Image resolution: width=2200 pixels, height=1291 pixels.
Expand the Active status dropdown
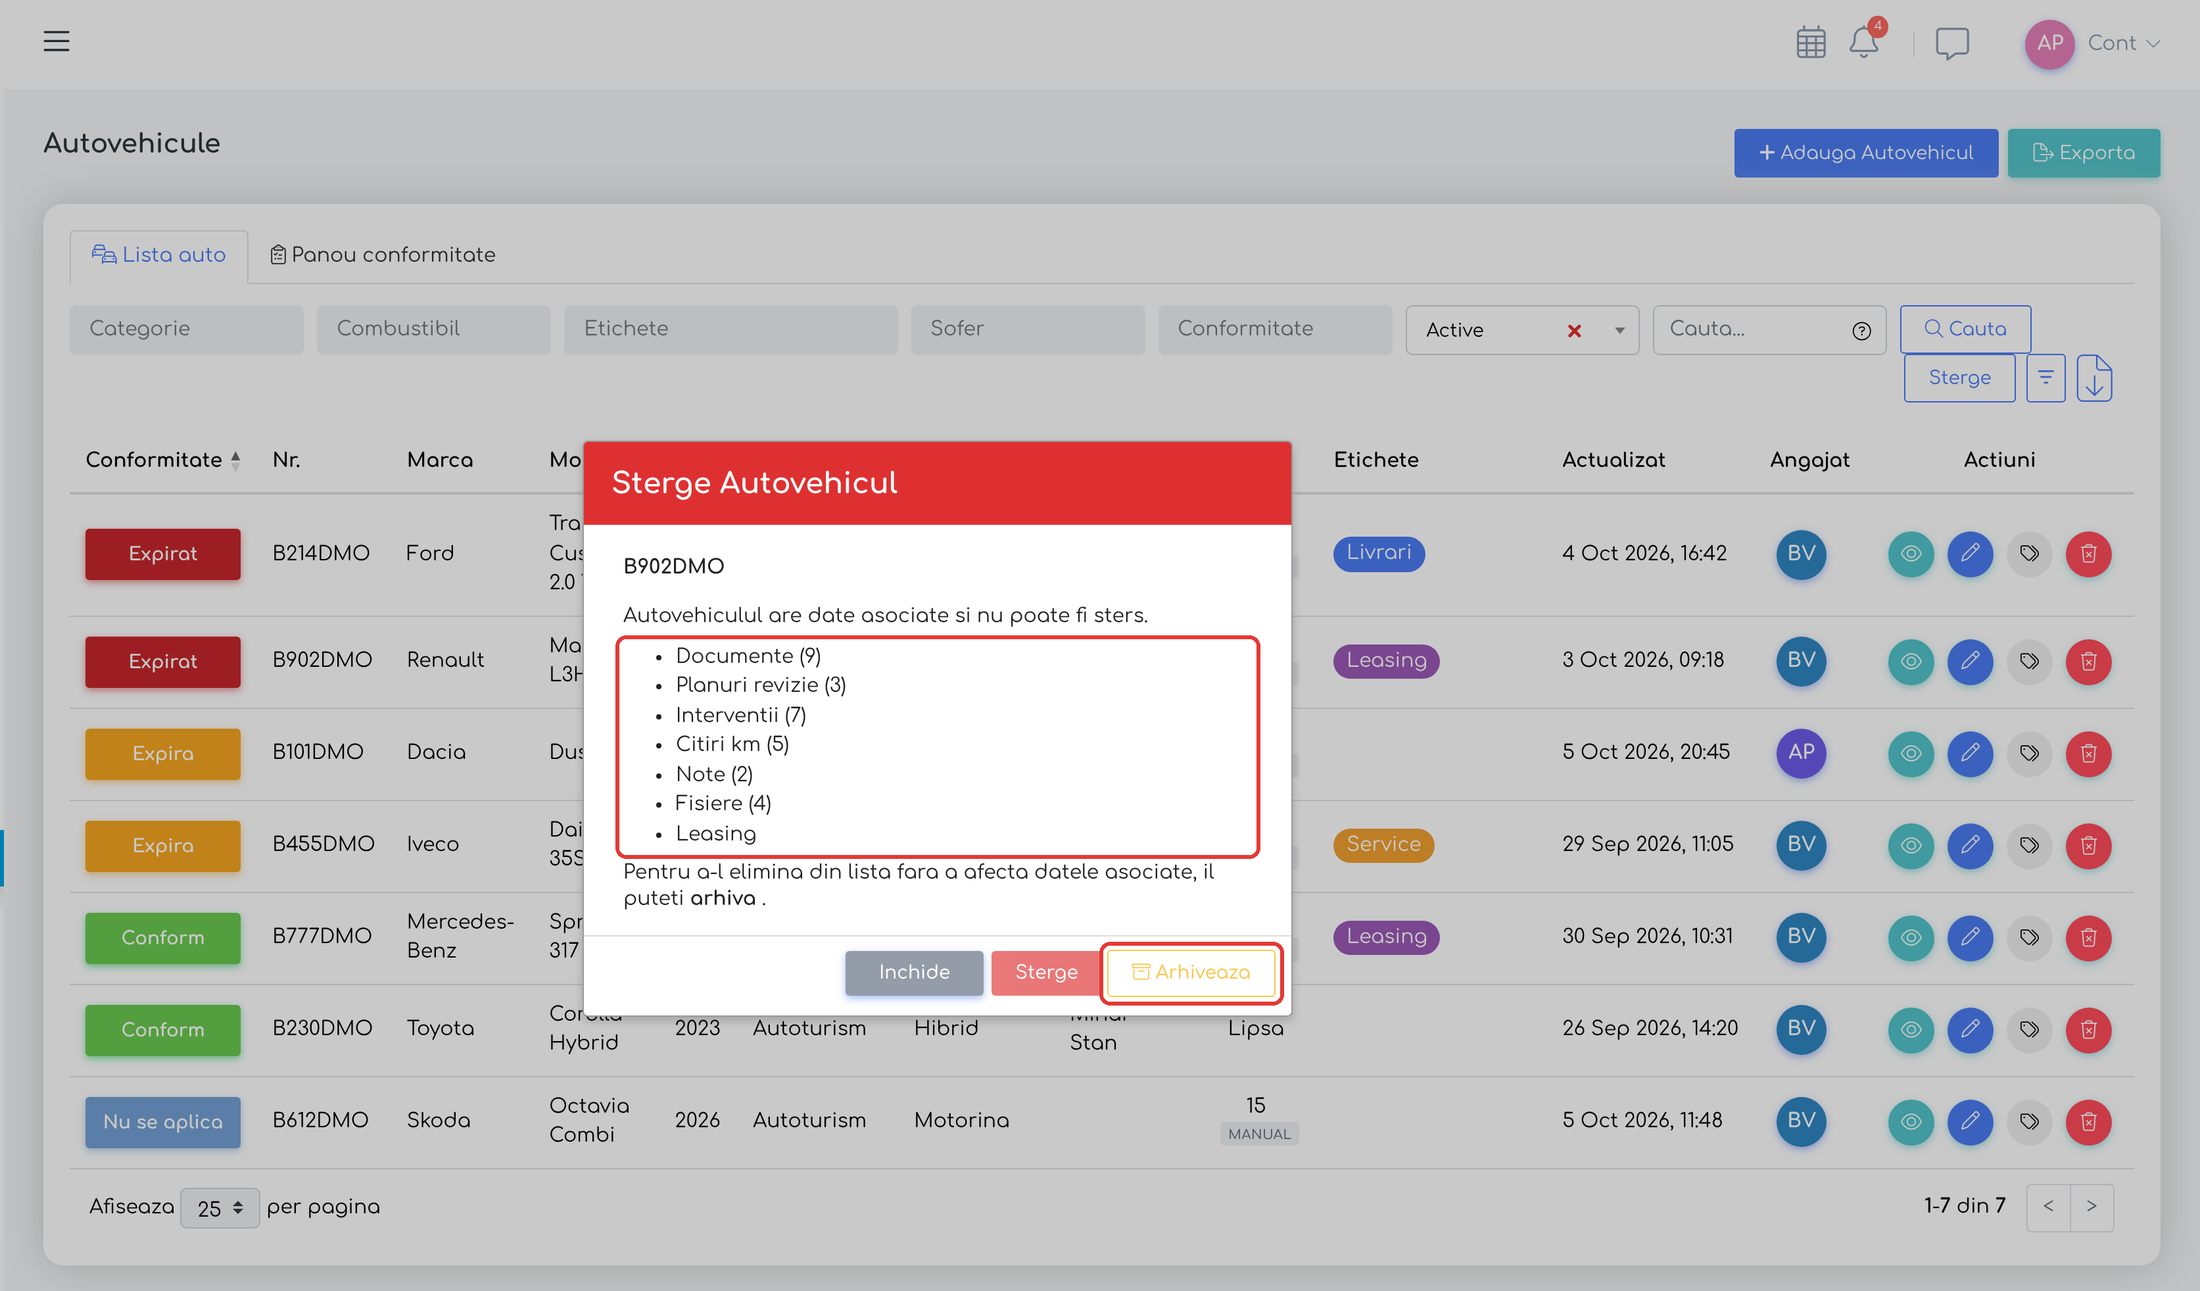point(1619,330)
